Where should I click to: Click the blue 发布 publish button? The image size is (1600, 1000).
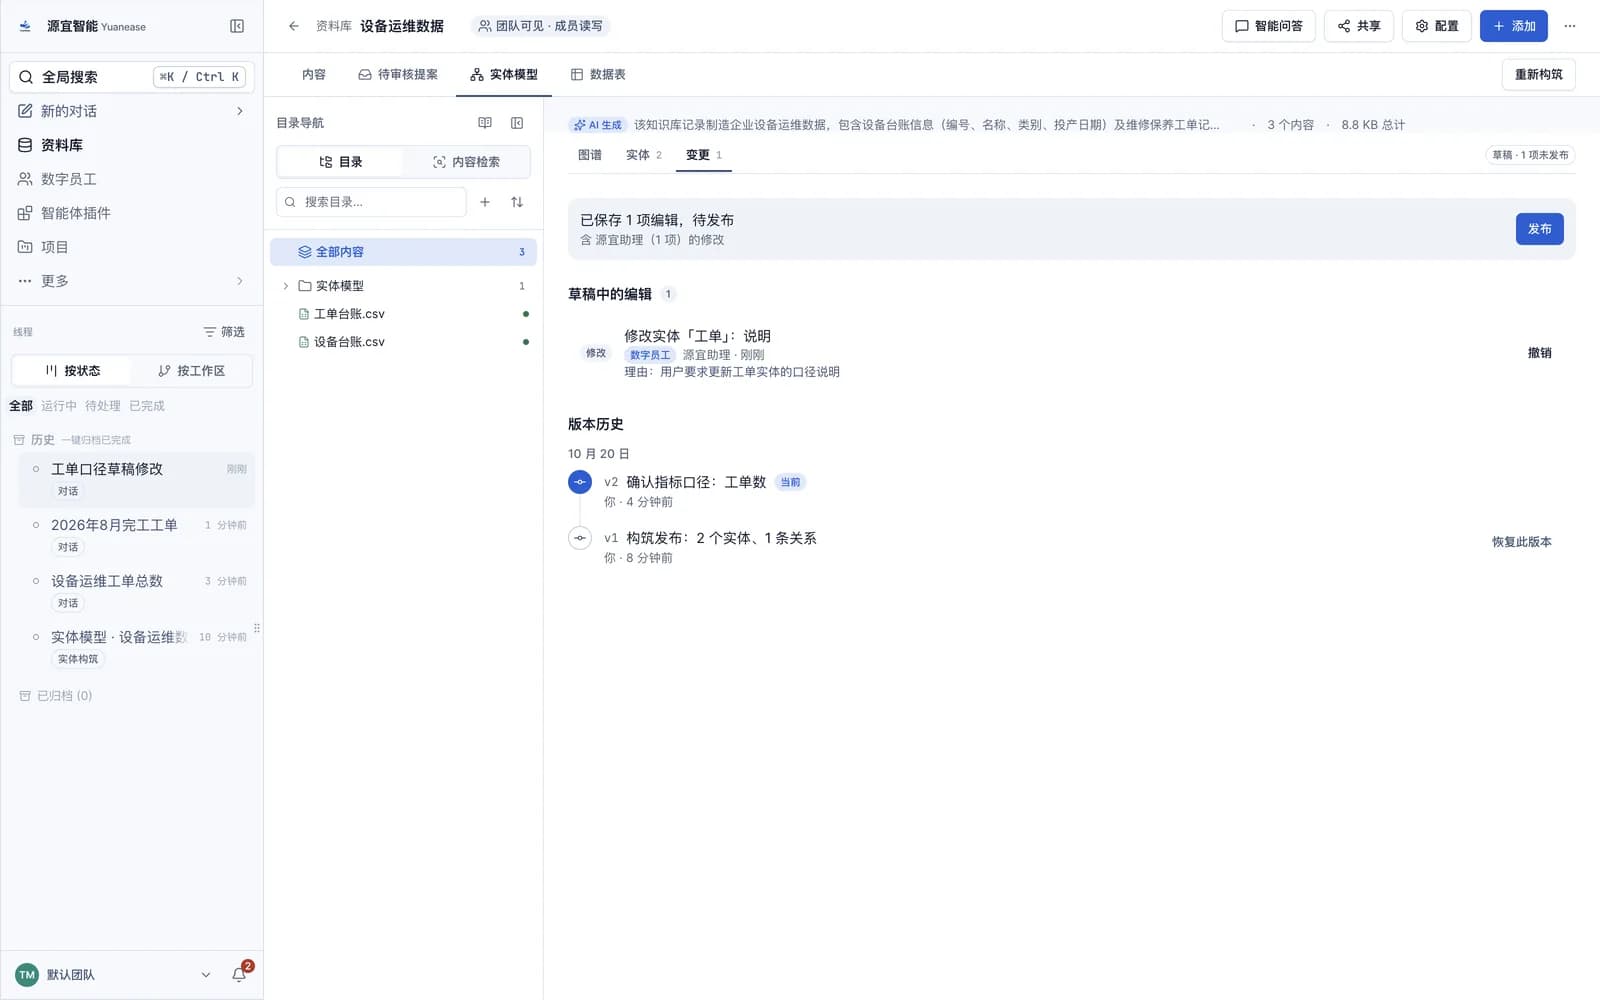(x=1539, y=229)
